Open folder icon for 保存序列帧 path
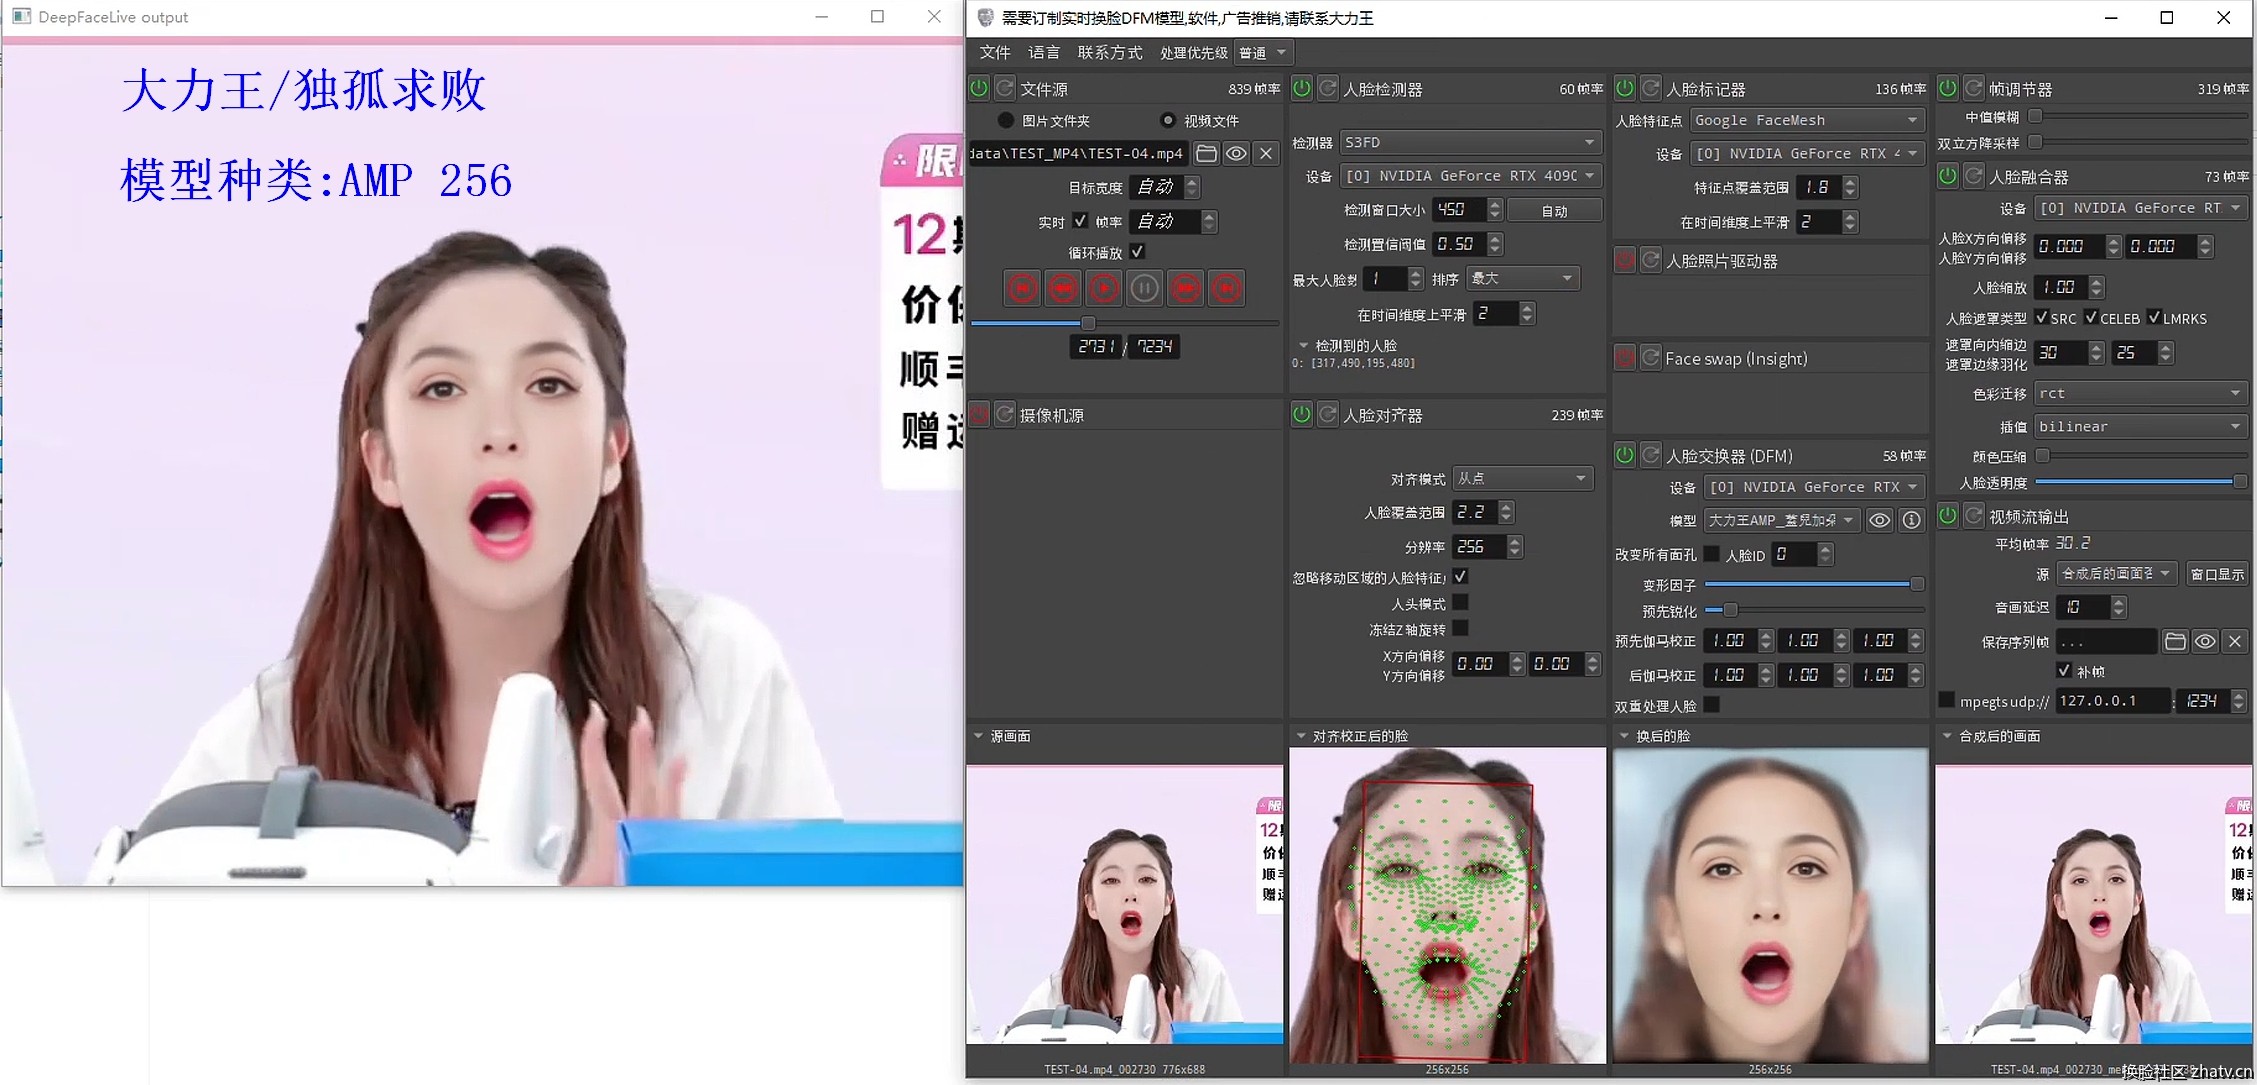2257x1085 pixels. point(2174,641)
